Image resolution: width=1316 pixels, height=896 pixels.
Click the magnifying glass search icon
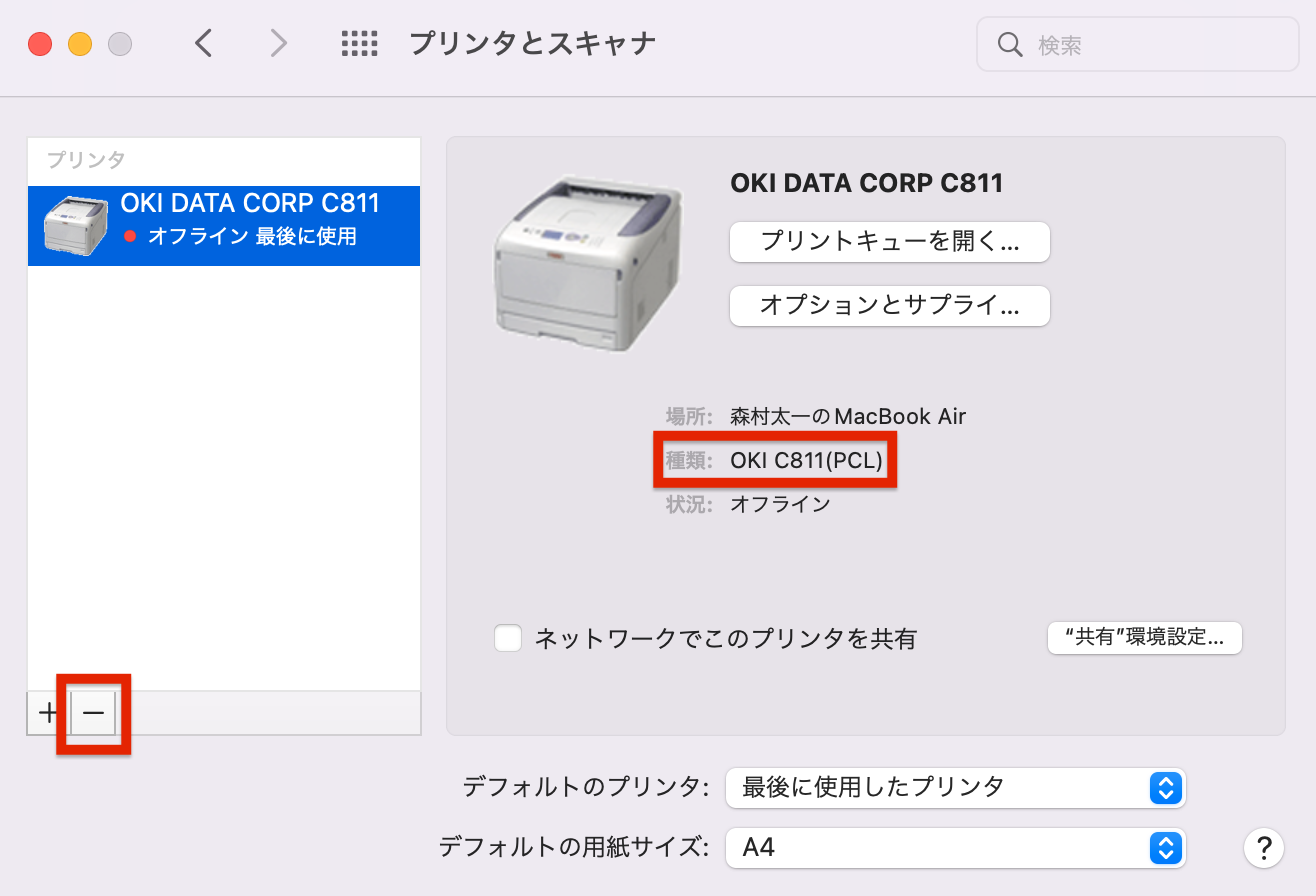[1010, 45]
